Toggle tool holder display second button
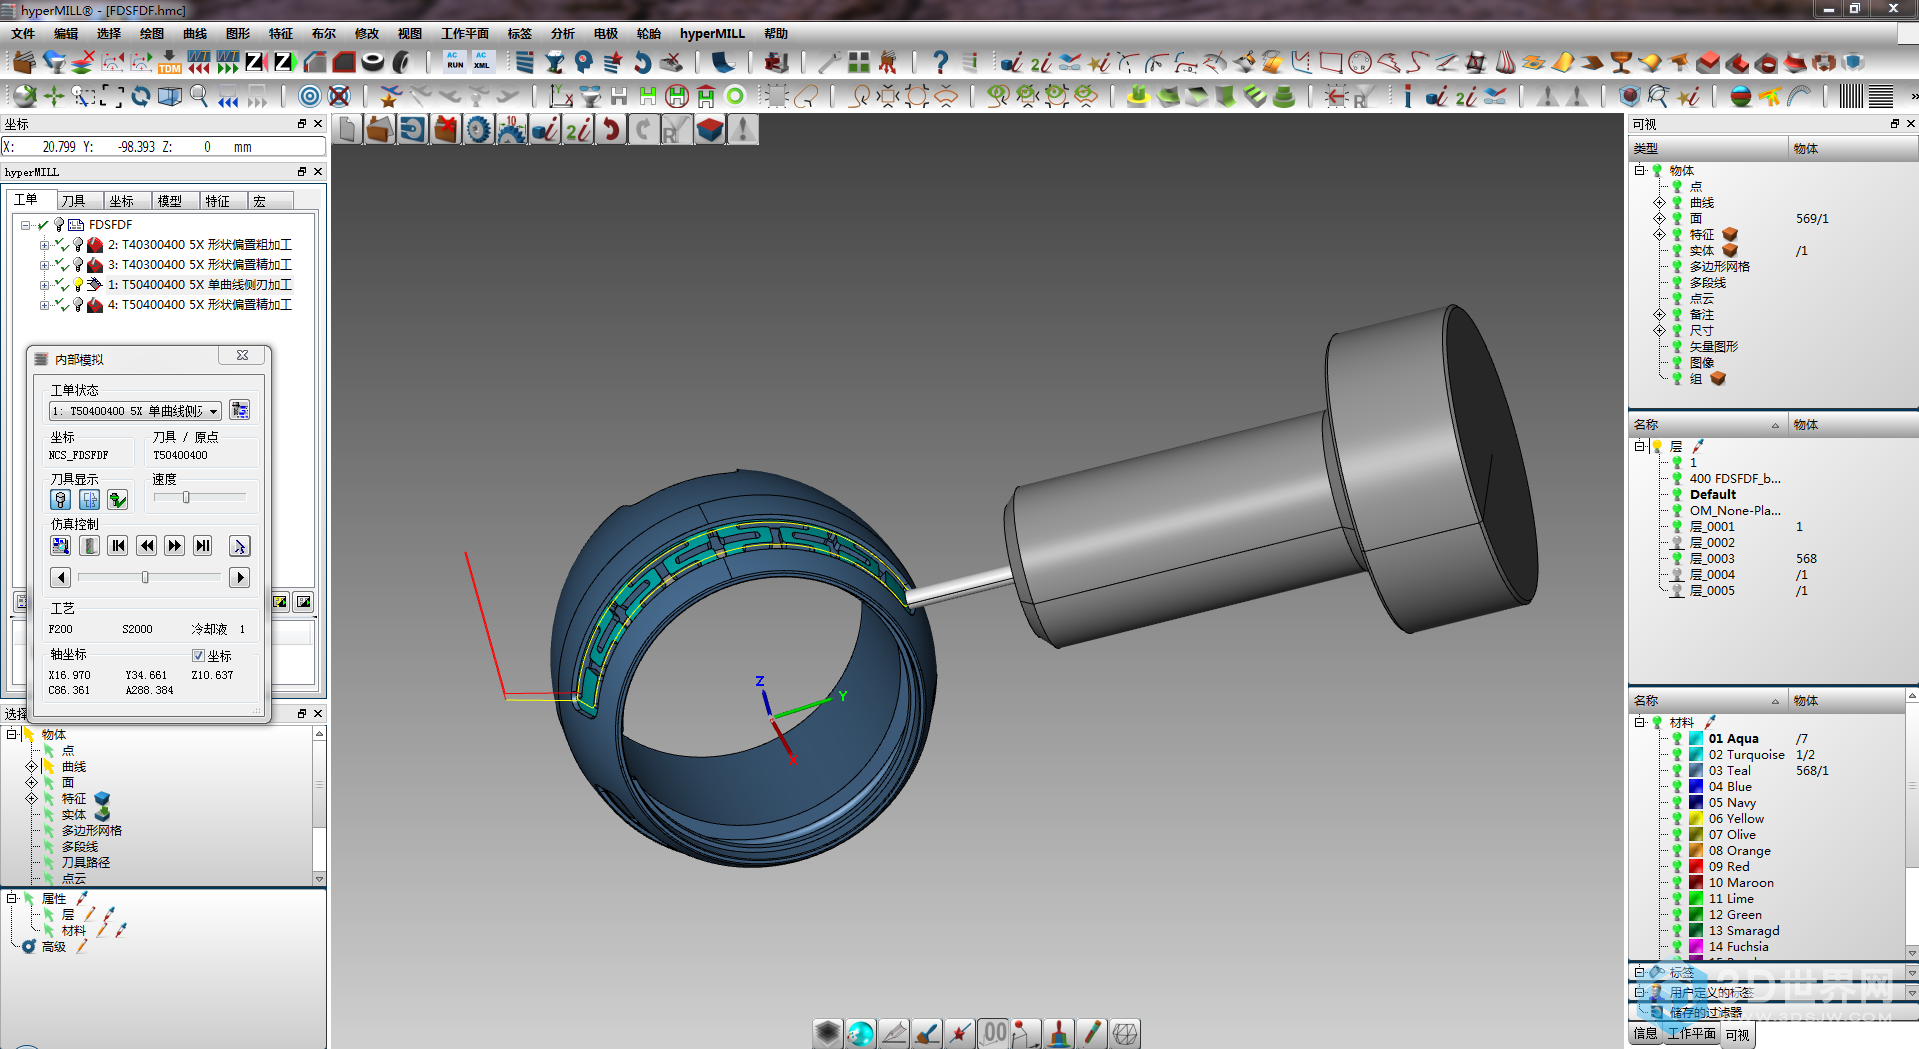The height and width of the screenshot is (1049, 1919). pos(89,499)
